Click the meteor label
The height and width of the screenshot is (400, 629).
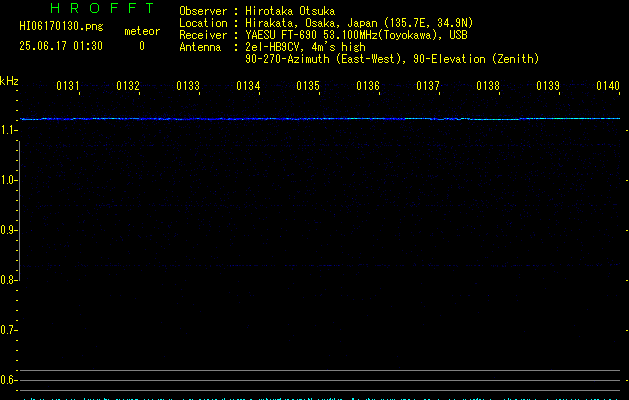pyautogui.click(x=142, y=31)
